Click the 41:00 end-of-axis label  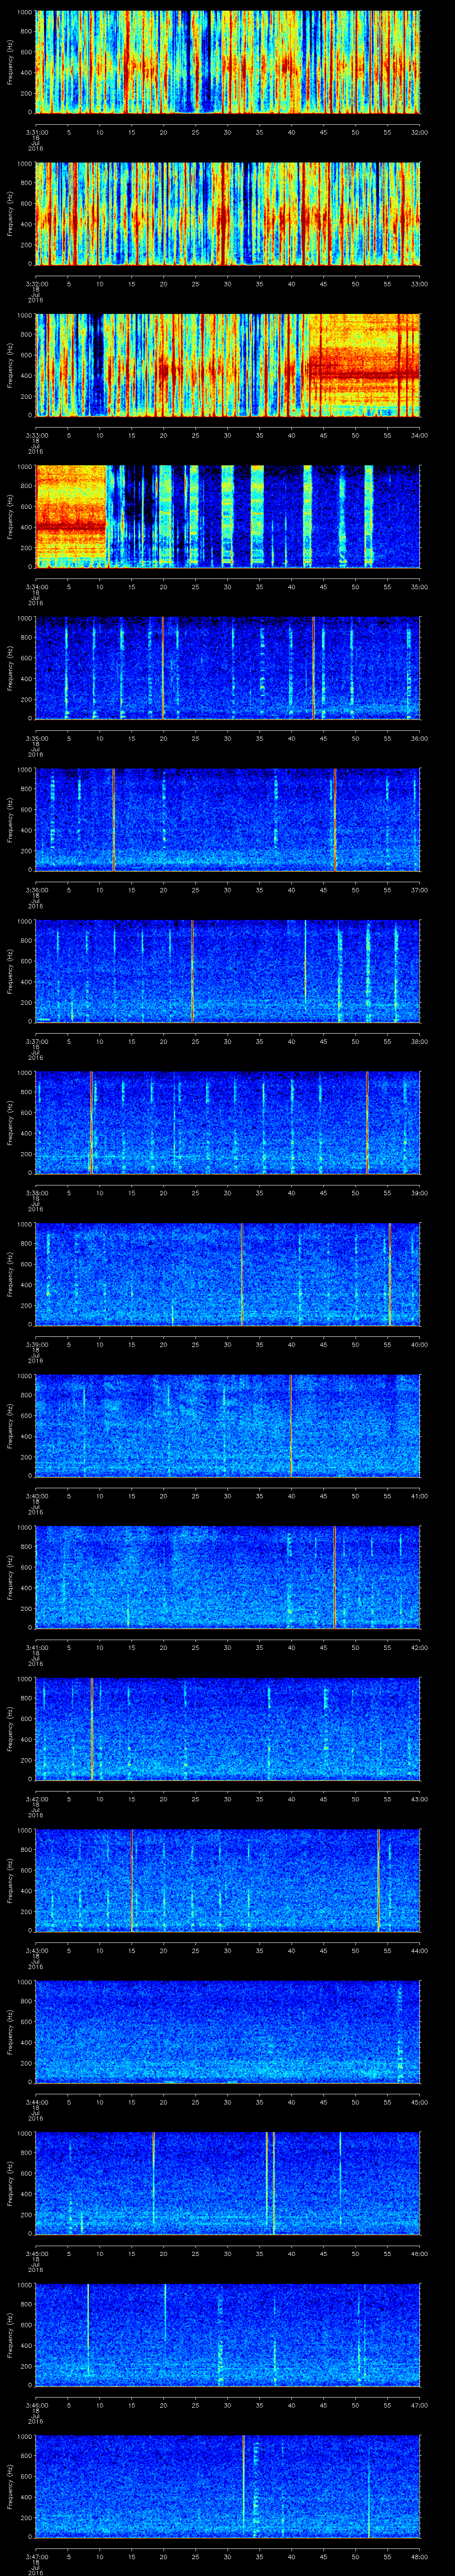(419, 1496)
